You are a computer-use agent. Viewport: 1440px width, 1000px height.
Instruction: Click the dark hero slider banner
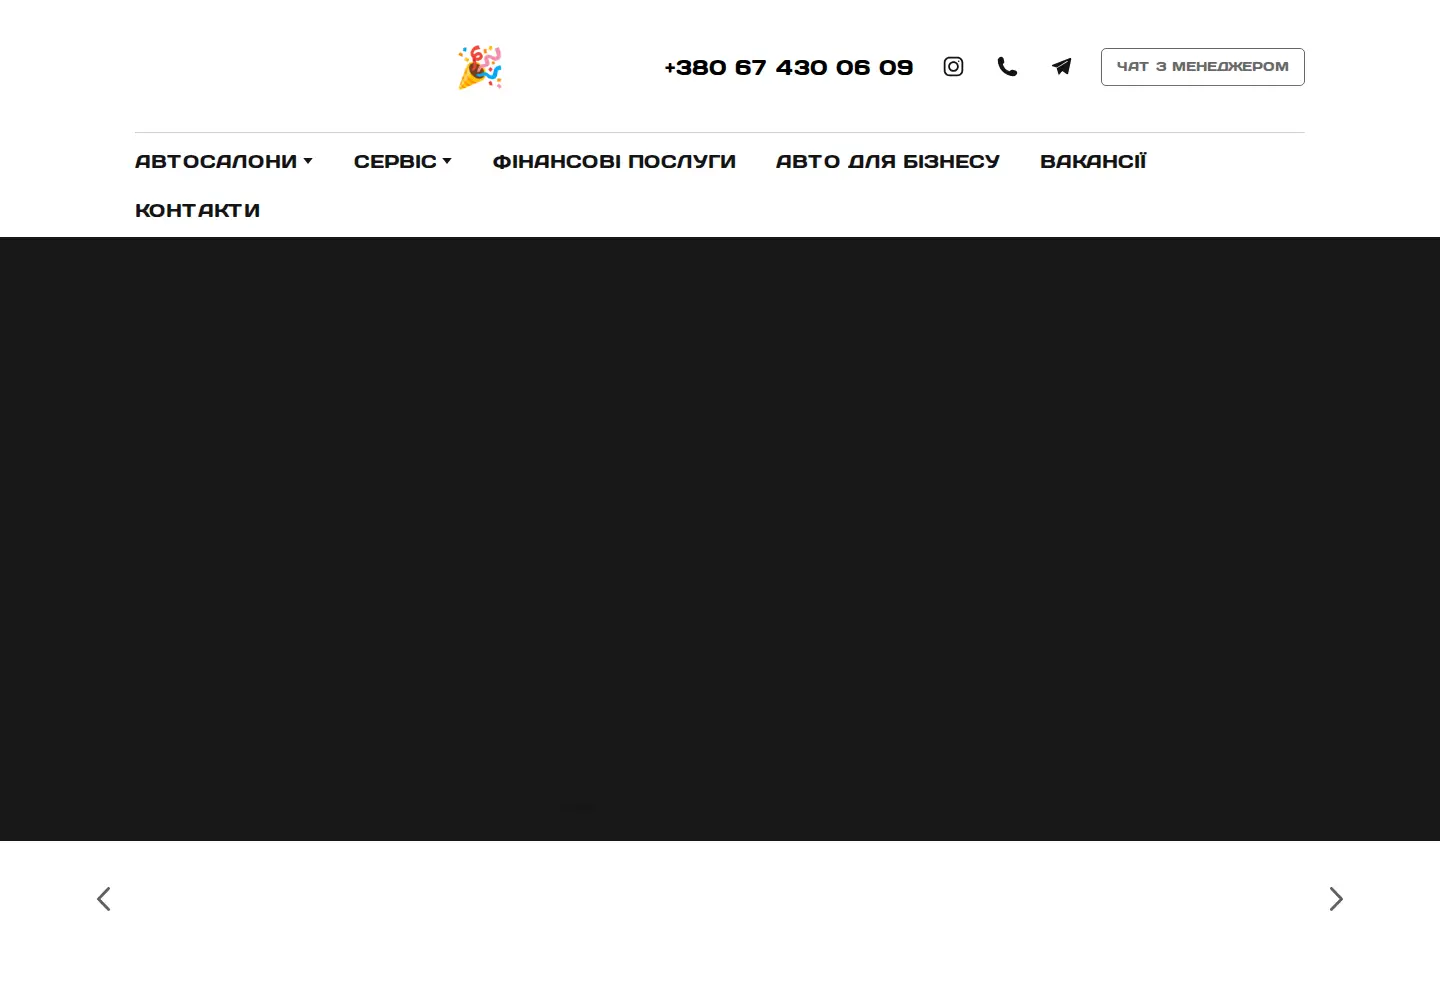click(720, 539)
